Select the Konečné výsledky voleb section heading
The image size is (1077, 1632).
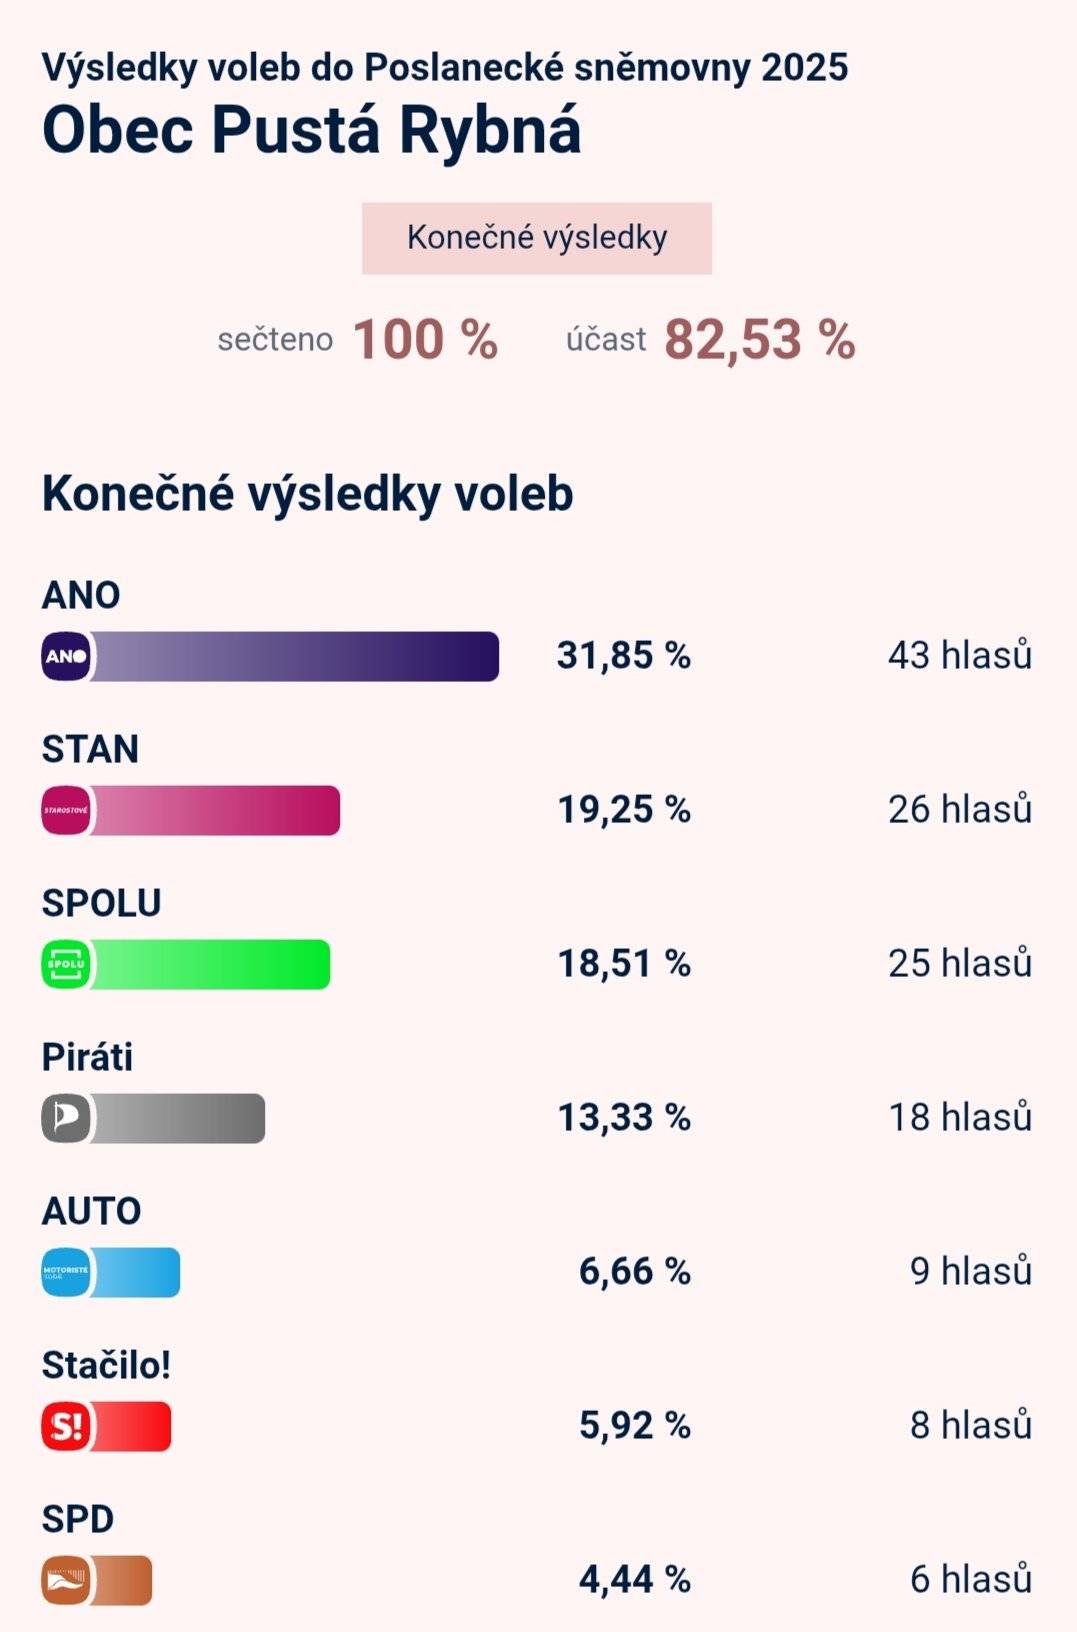point(305,491)
